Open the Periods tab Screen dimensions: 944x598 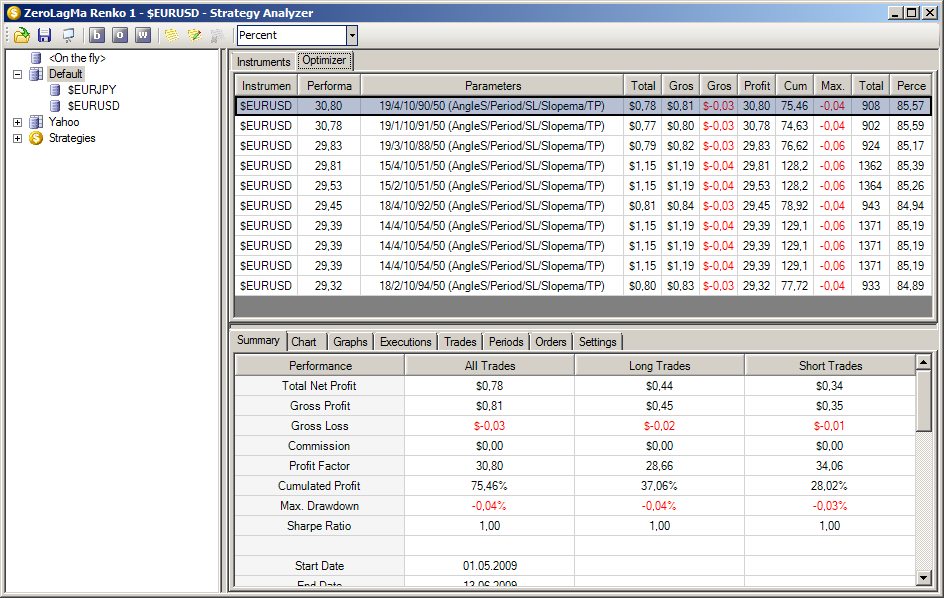tap(506, 342)
